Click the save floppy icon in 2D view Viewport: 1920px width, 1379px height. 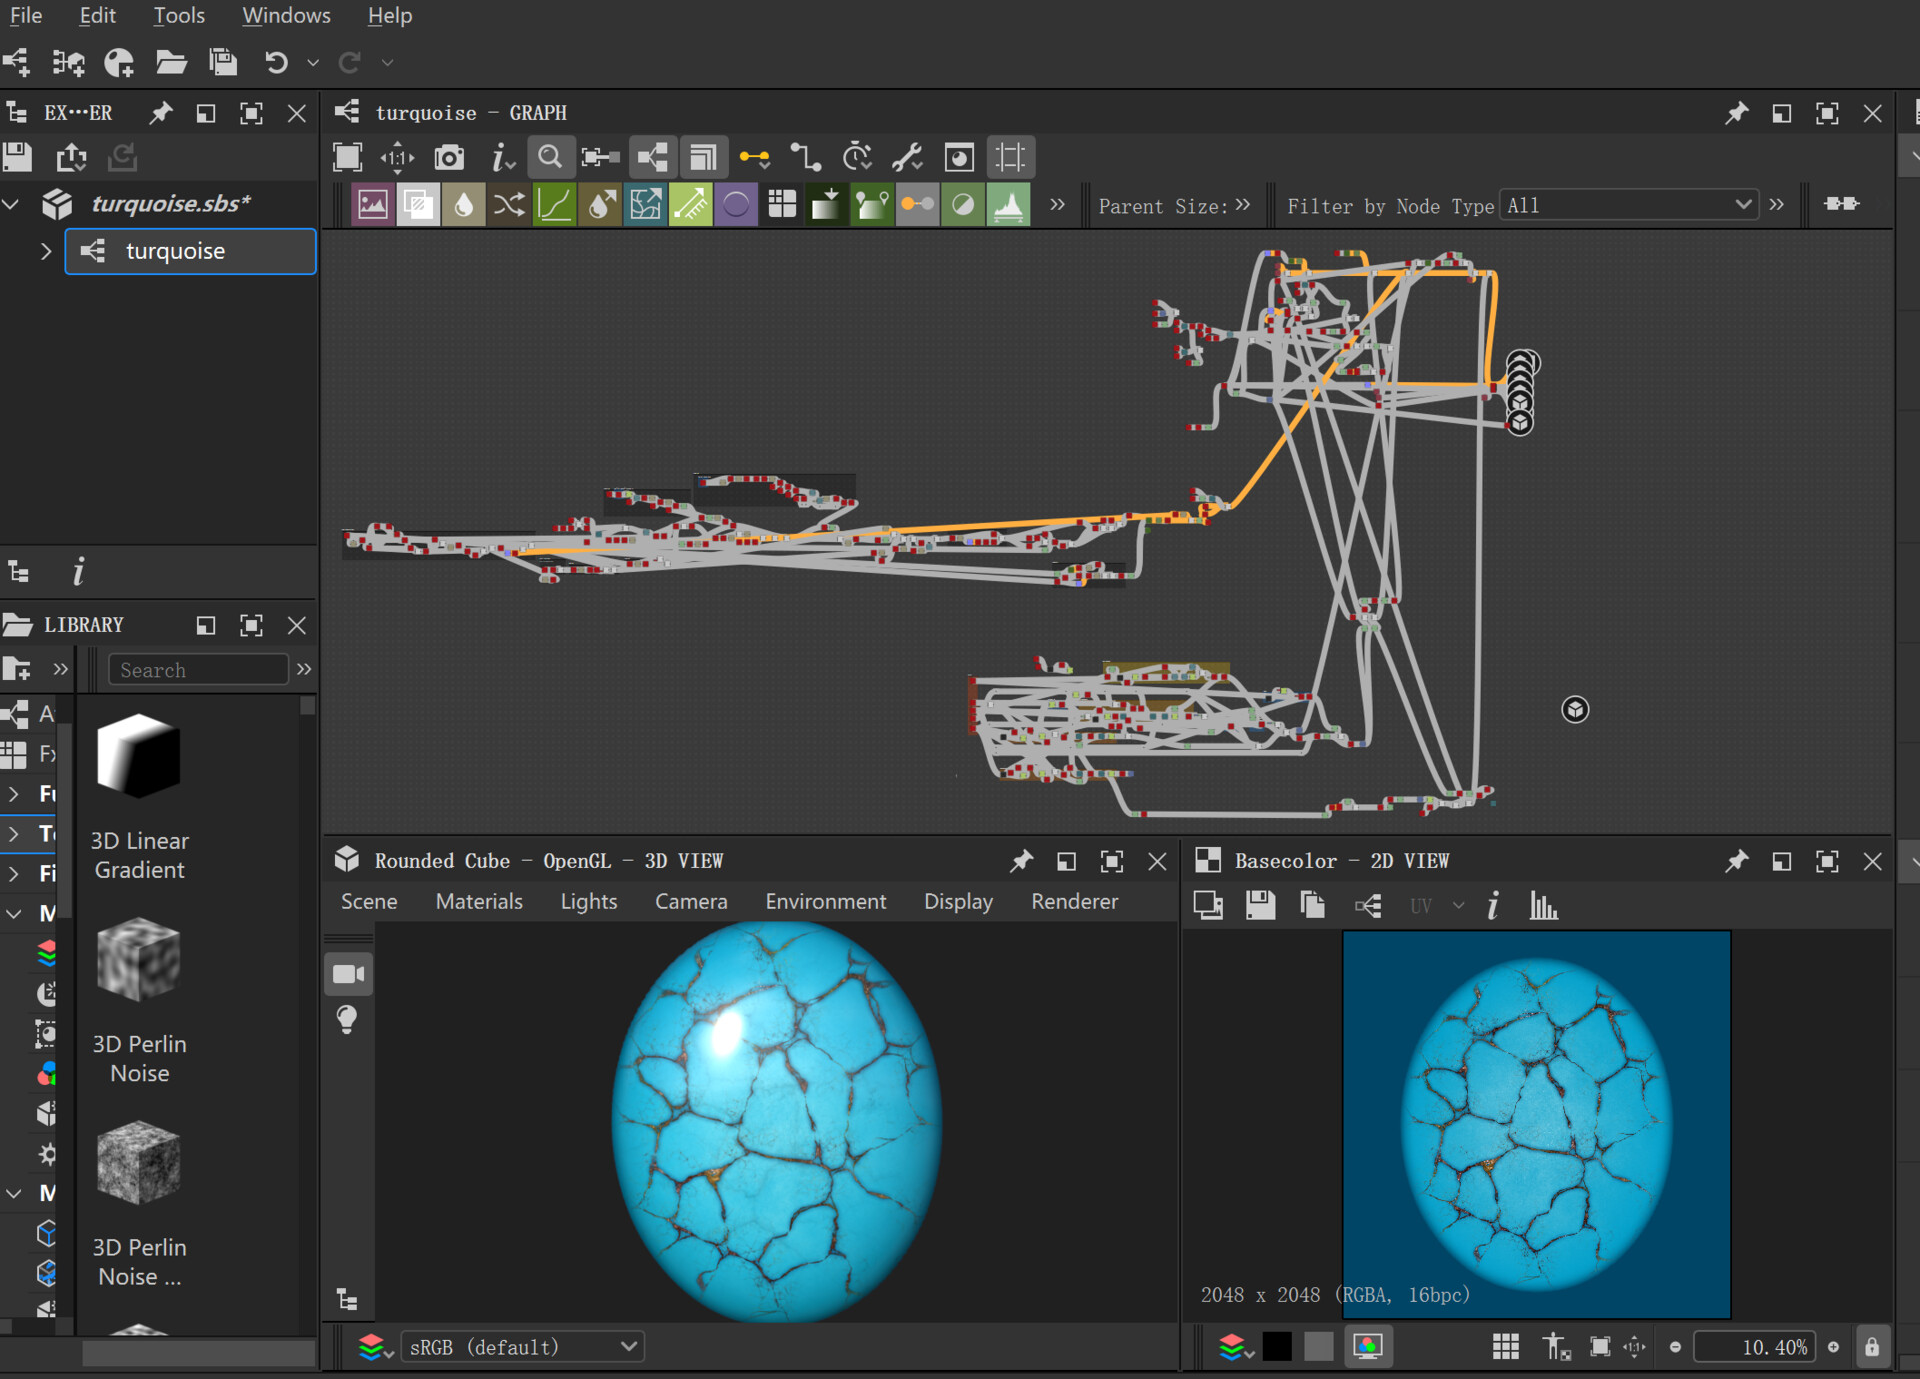coord(1260,906)
